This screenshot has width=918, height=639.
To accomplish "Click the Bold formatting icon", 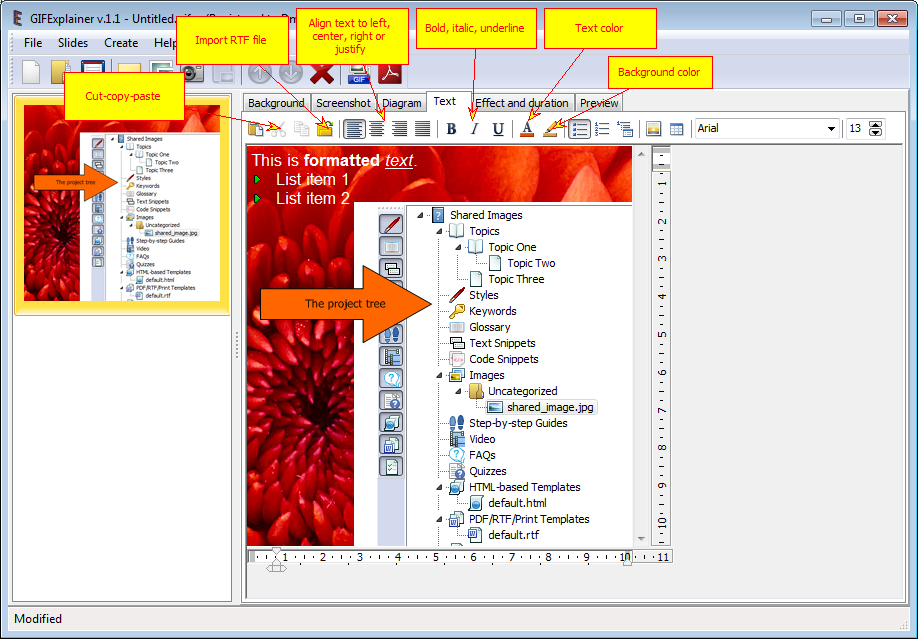I will point(451,129).
